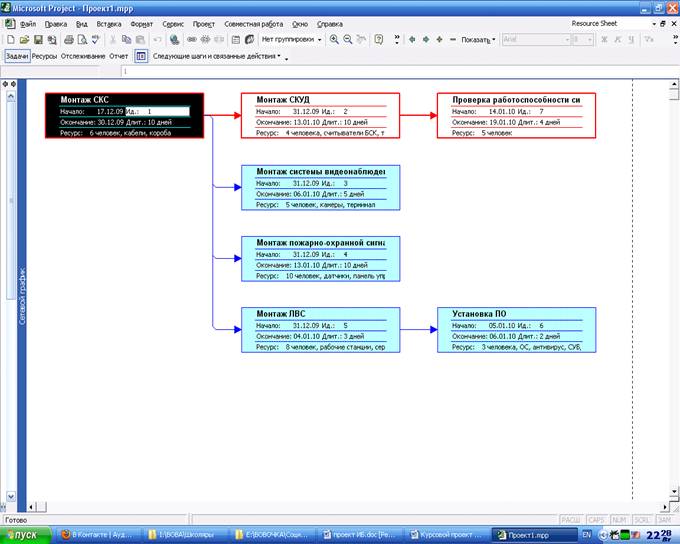Viewport: 680px width, 544px height.
Task: Open 'Следующие шаги и связанные действия' dropdown
Action: click(x=216, y=56)
